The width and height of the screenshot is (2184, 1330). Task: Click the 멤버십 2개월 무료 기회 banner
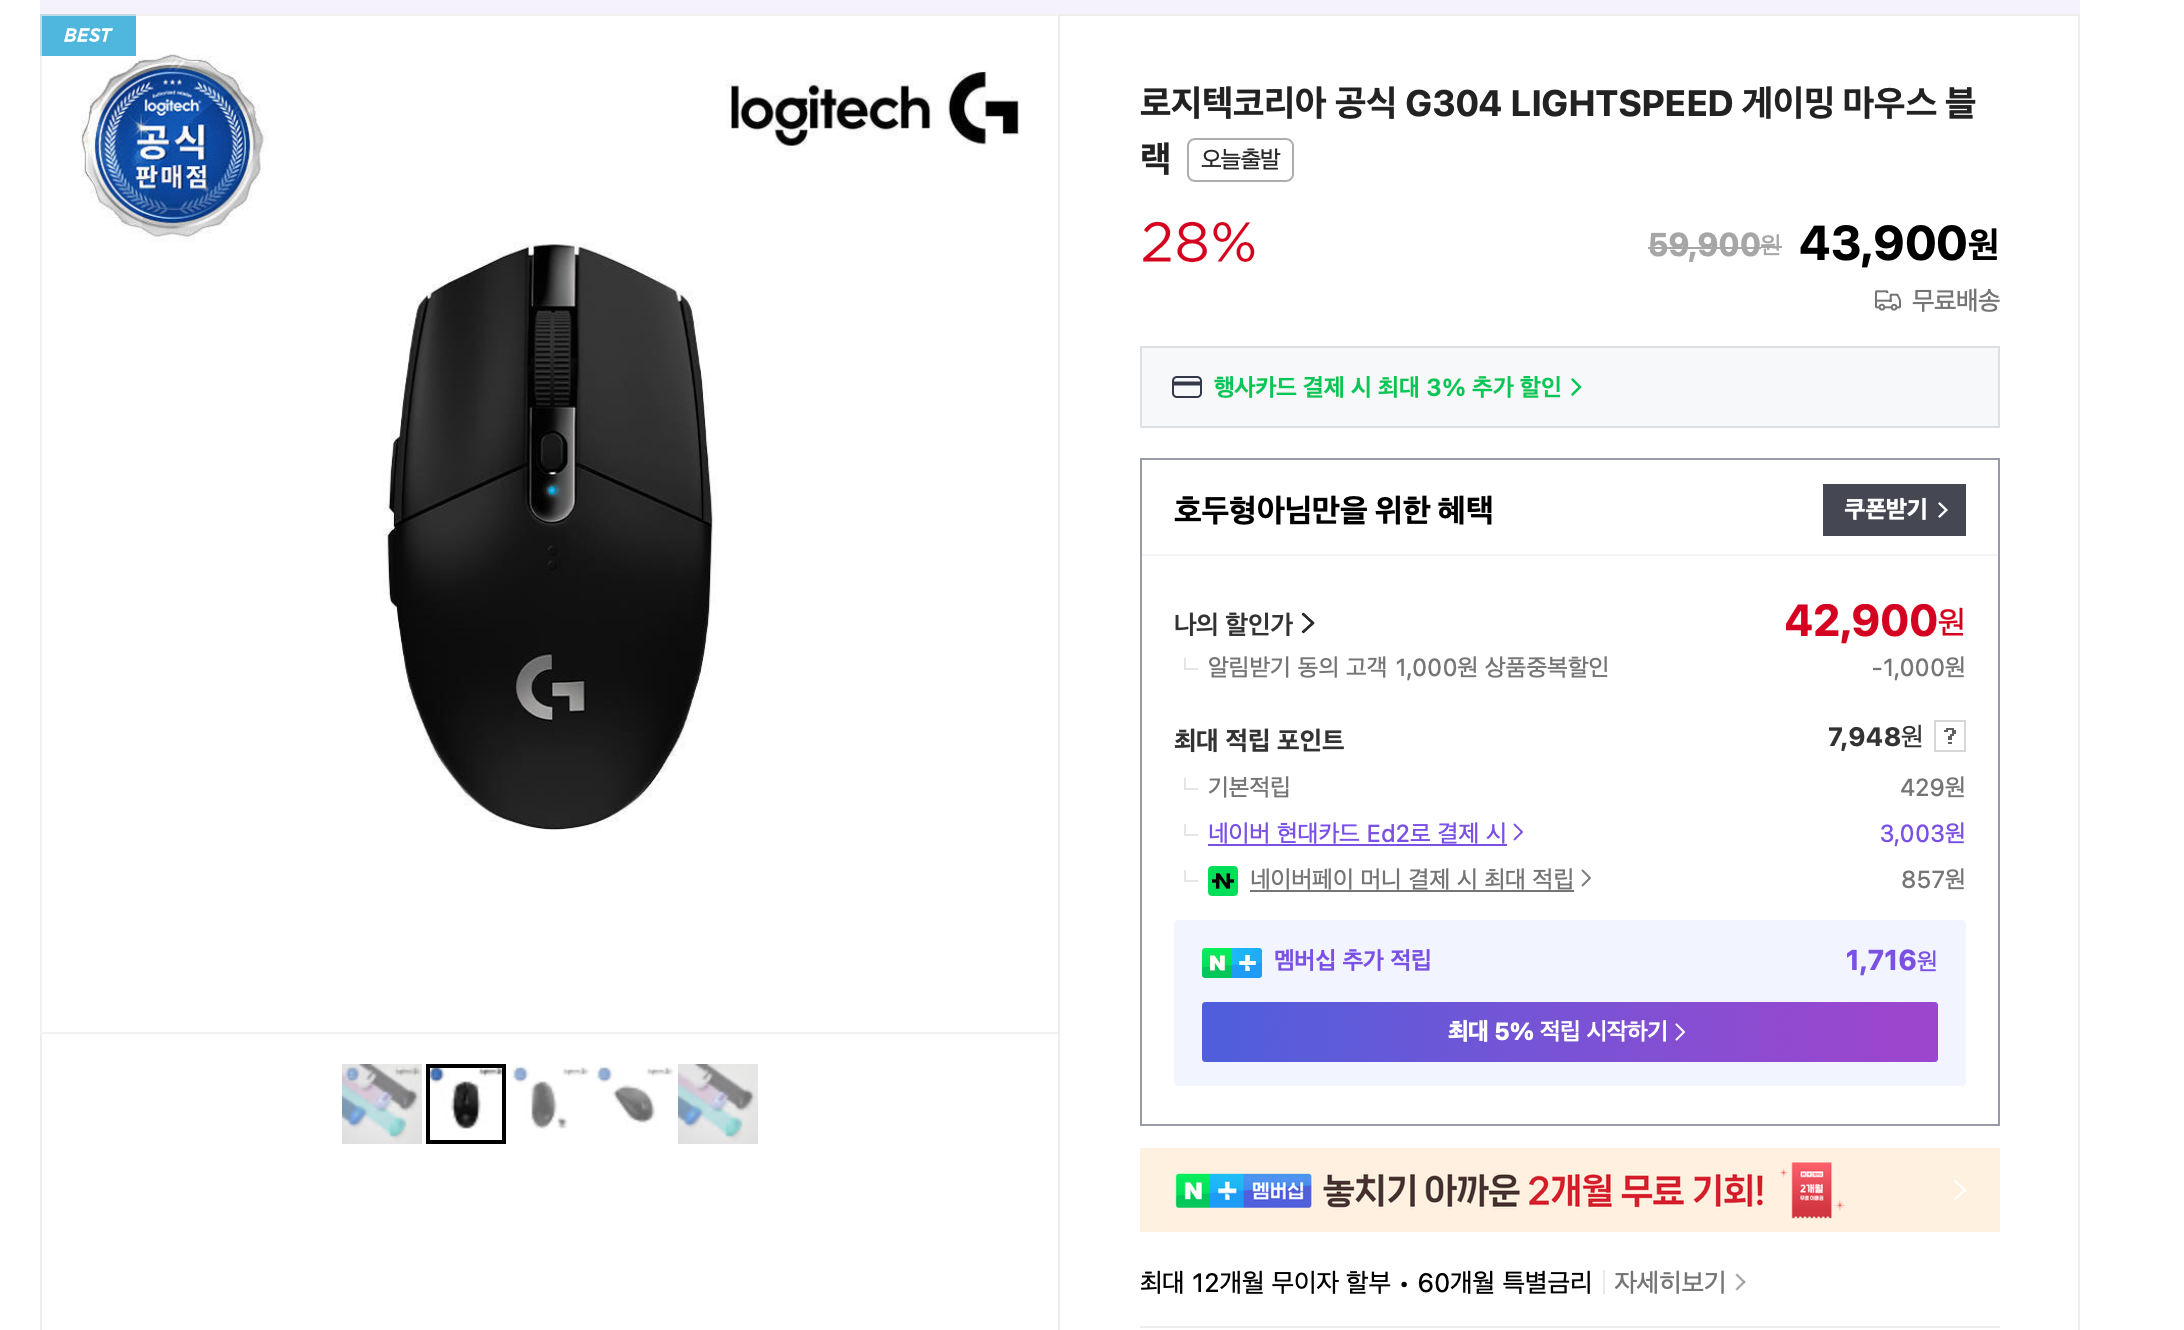point(1568,1190)
